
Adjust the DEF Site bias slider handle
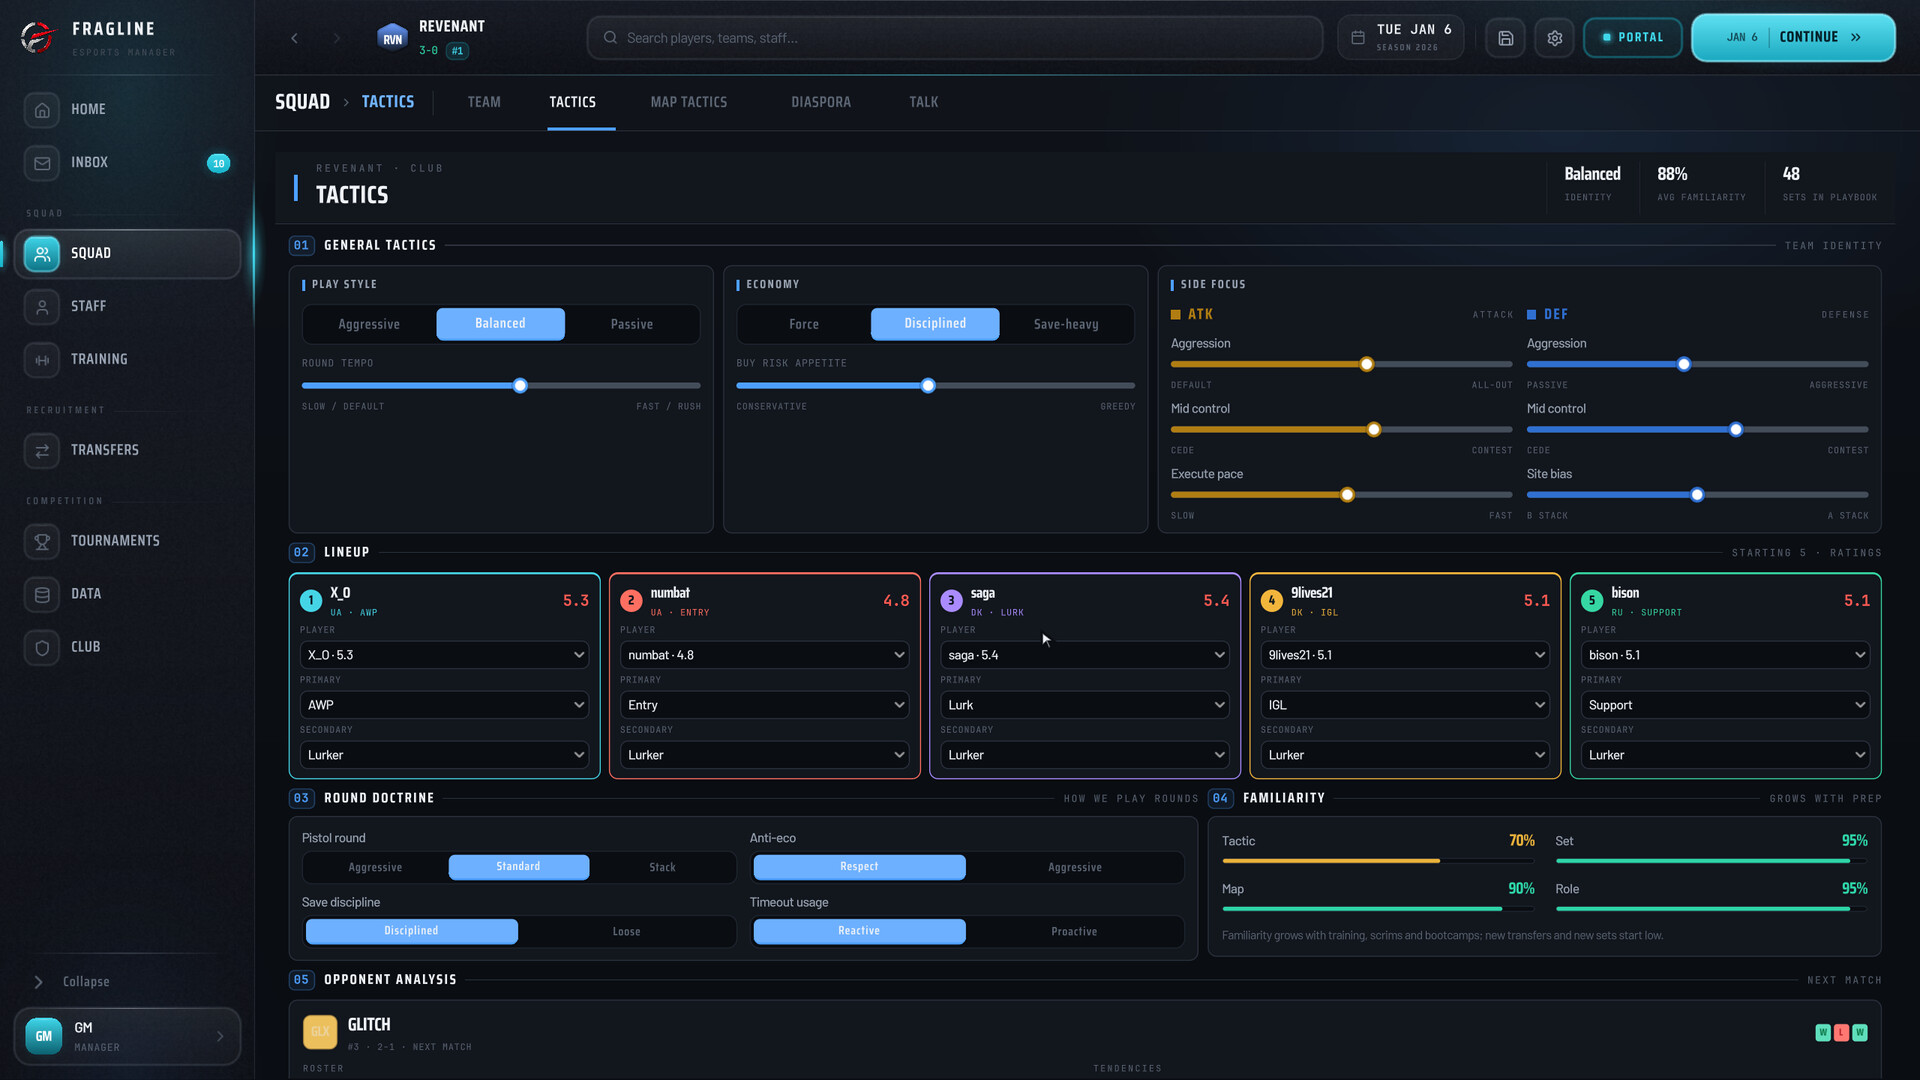(x=1697, y=495)
